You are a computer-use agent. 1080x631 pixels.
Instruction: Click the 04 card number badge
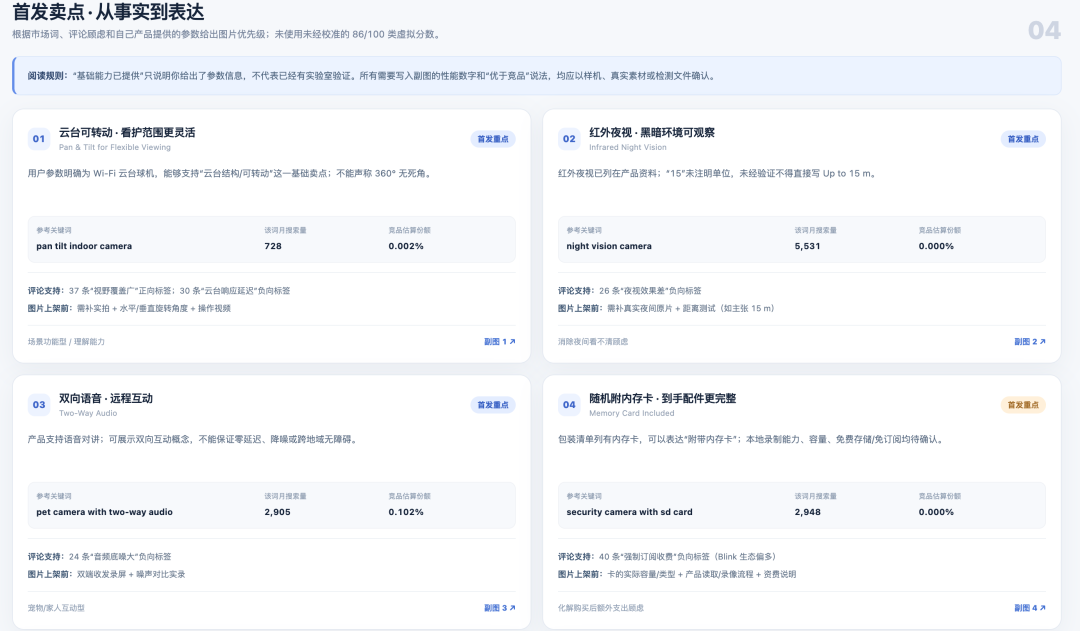click(x=569, y=404)
